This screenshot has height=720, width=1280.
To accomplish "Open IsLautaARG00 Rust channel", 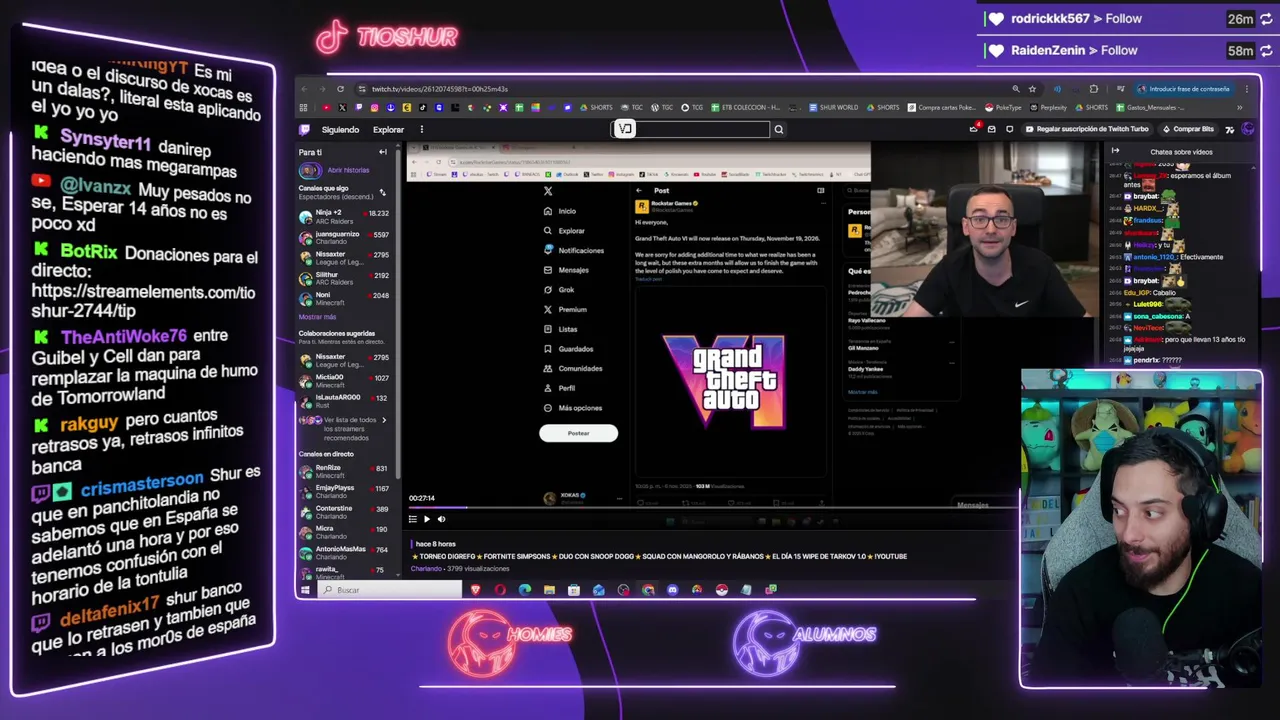I will pyautogui.click(x=345, y=400).
